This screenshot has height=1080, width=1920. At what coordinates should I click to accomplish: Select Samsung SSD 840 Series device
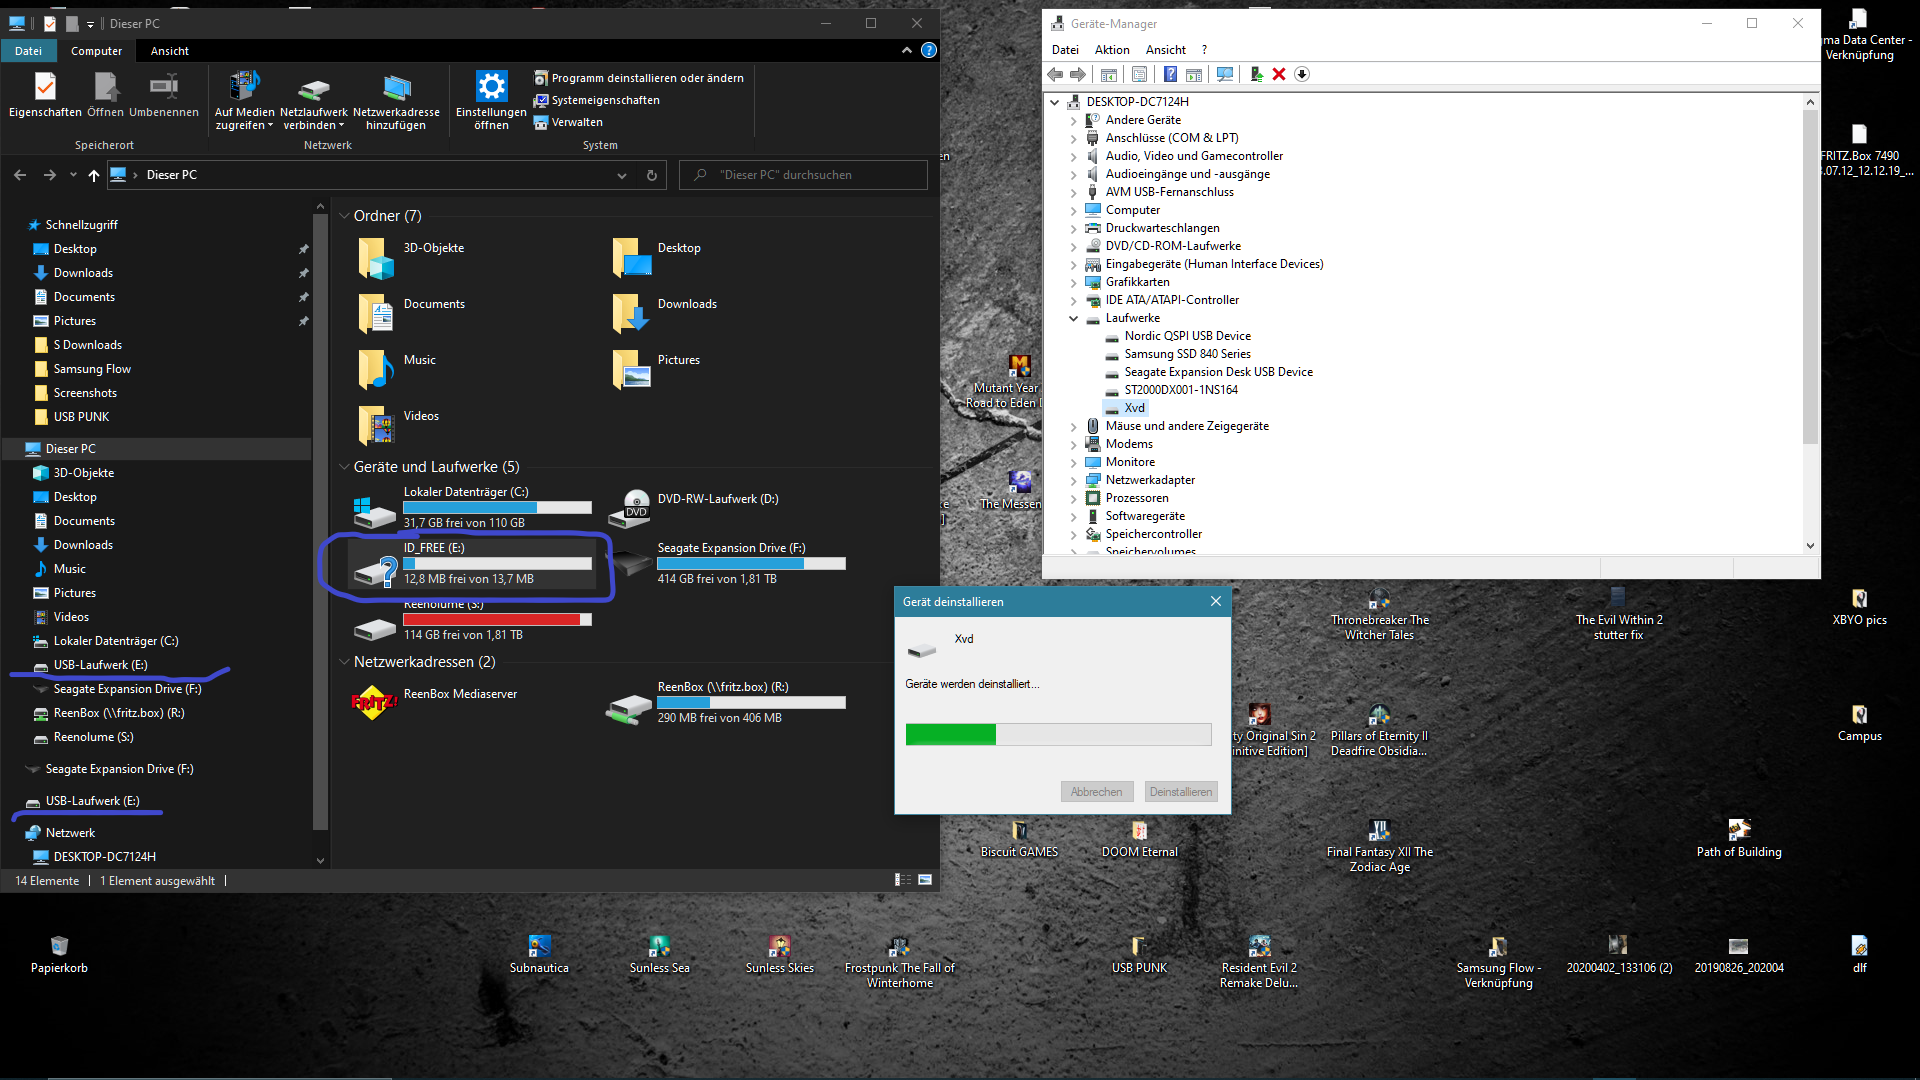point(1187,354)
